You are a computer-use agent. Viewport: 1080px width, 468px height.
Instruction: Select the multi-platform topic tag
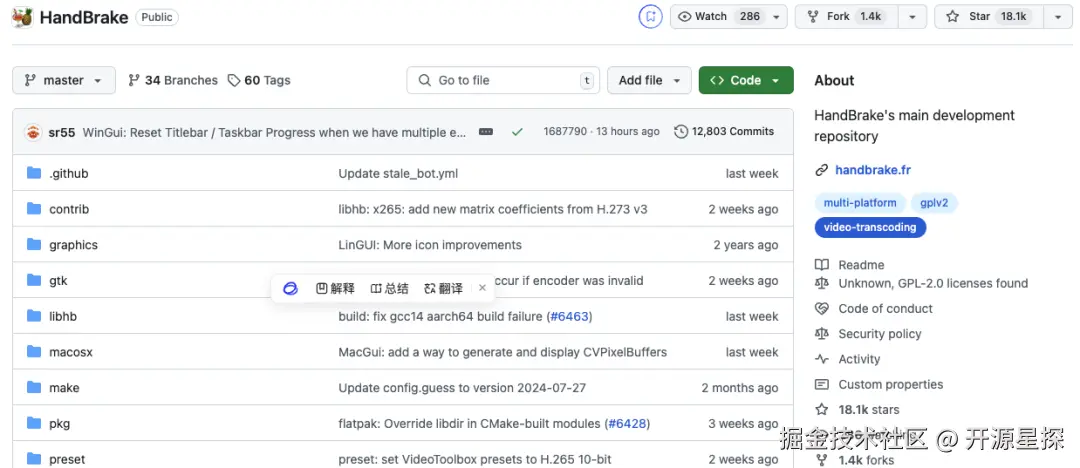(x=860, y=203)
